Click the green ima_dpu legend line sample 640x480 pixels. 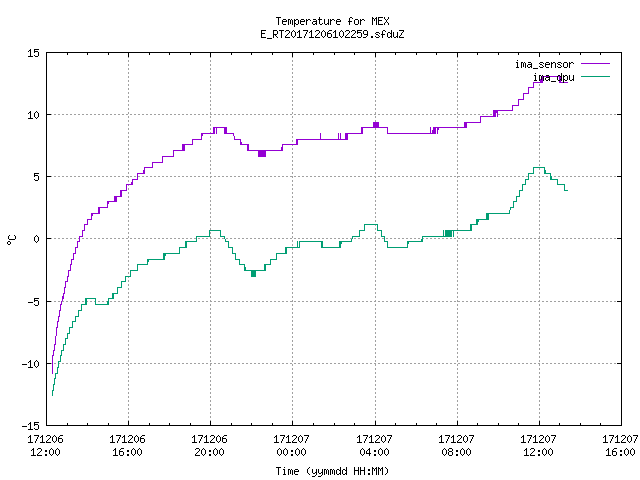click(596, 76)
